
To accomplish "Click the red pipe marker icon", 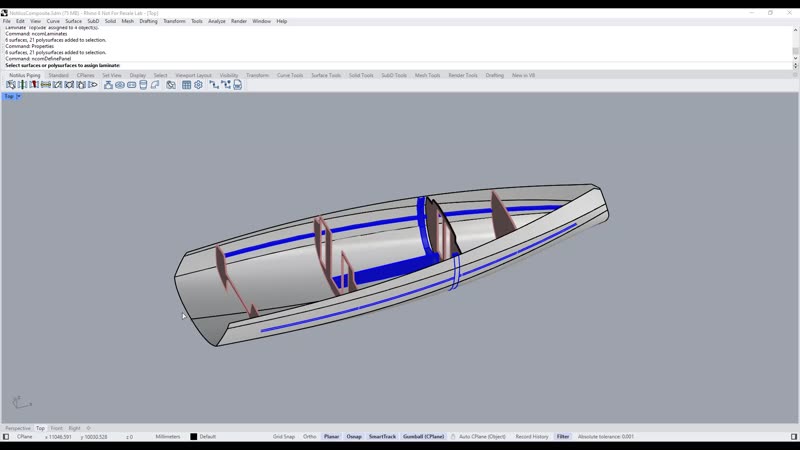I will pos(34,85).
